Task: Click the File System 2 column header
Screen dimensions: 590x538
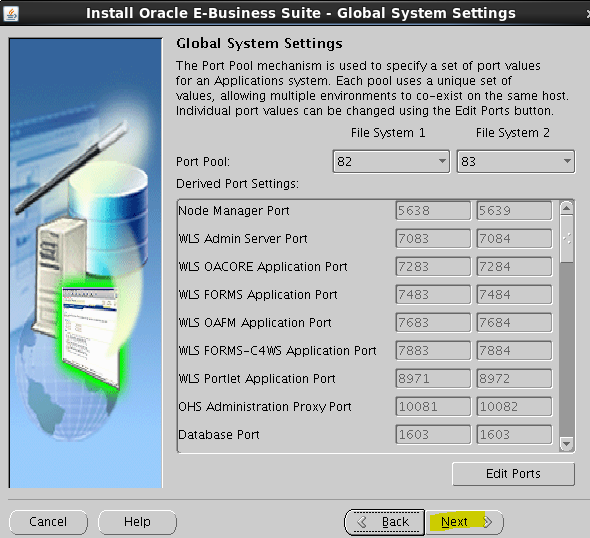Action: 512,133
